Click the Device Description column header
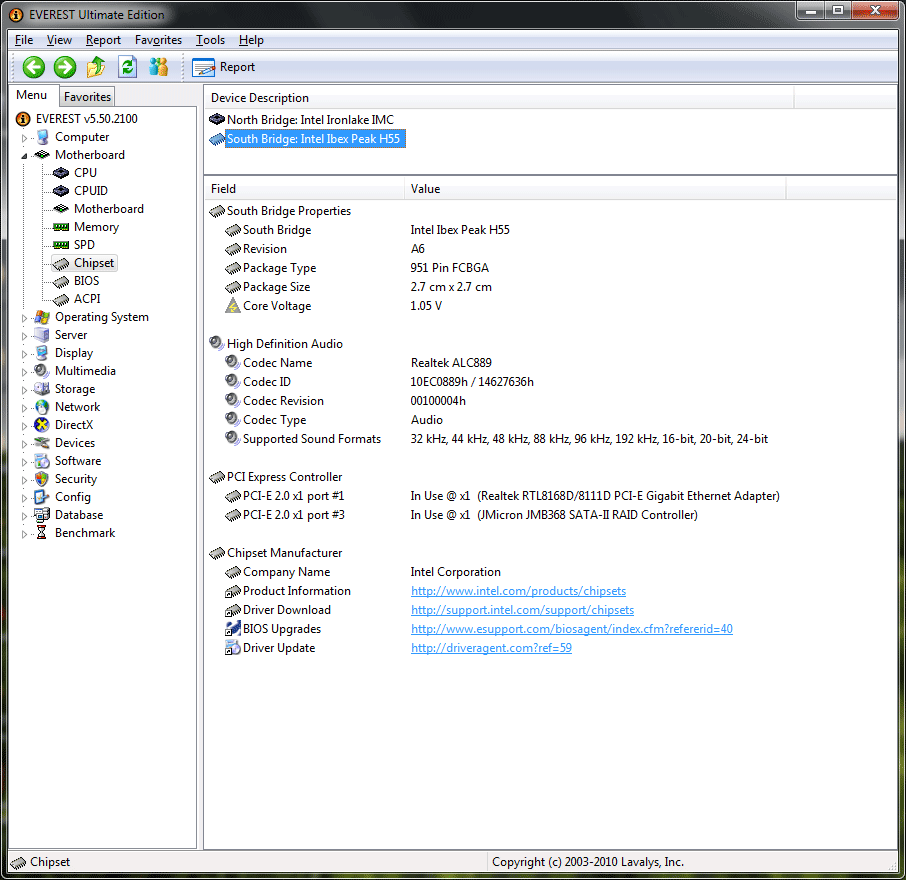Viewport: 906px width, 880px height. pos(500,98)
